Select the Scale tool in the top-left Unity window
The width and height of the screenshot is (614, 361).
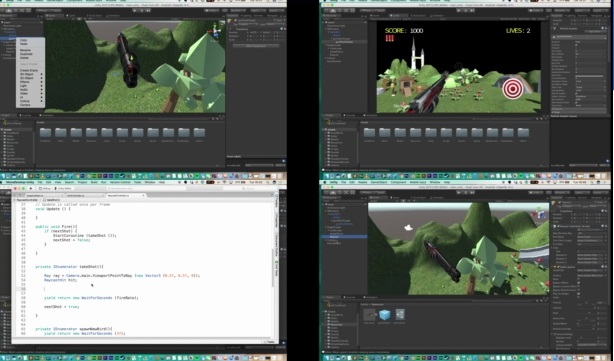[x=22, y=10]
